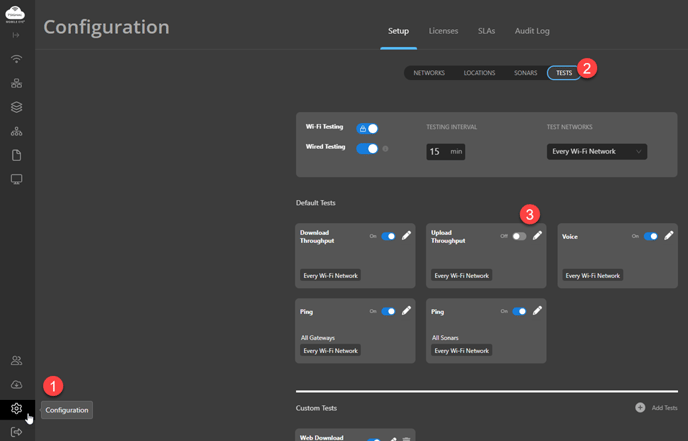The width and height of the screenshot is (688, 441).
Task: Click the Add Tests link
Action: coord(664,408)
